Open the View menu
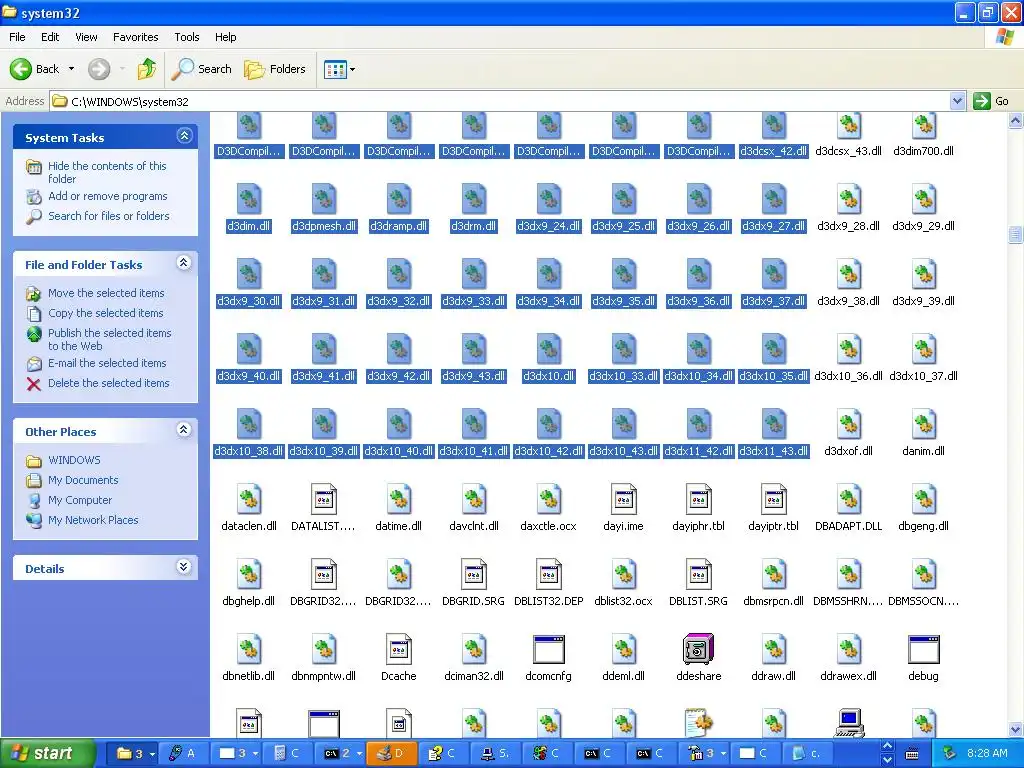The image size is (1024, 768). click(86, 37)
